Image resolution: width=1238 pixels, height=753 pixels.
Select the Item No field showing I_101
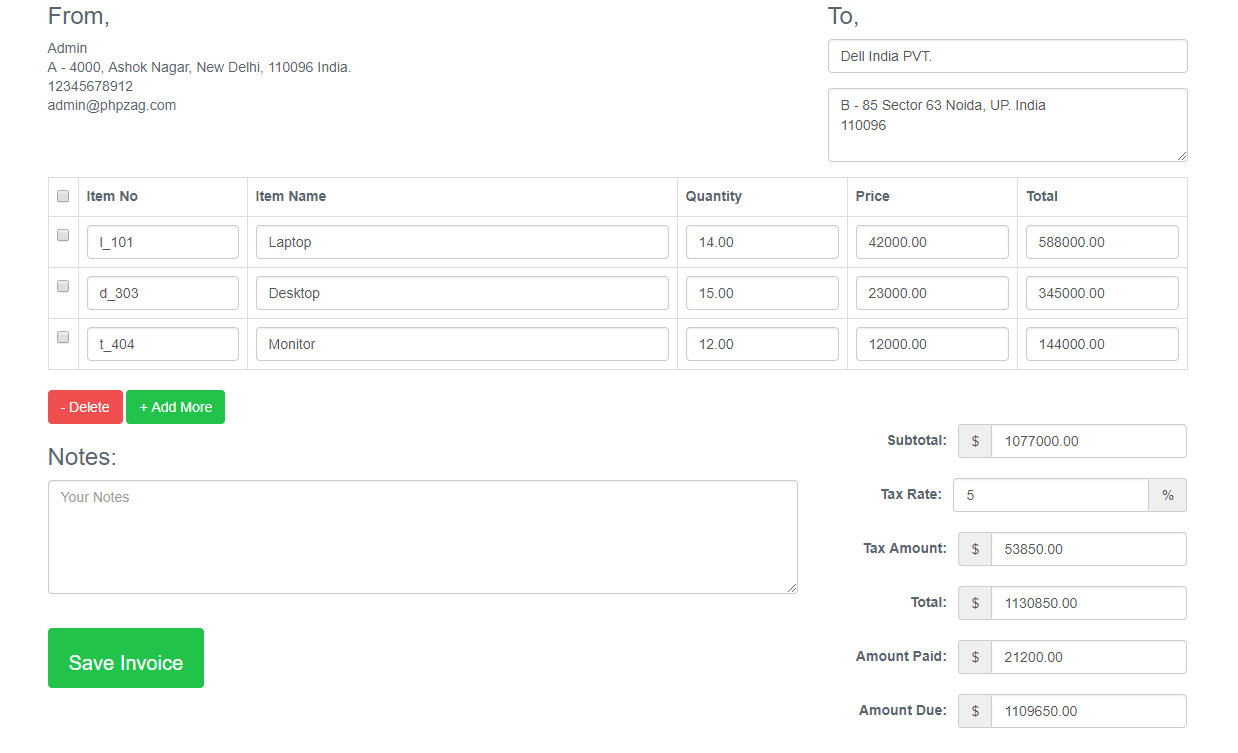coord(162,241)
